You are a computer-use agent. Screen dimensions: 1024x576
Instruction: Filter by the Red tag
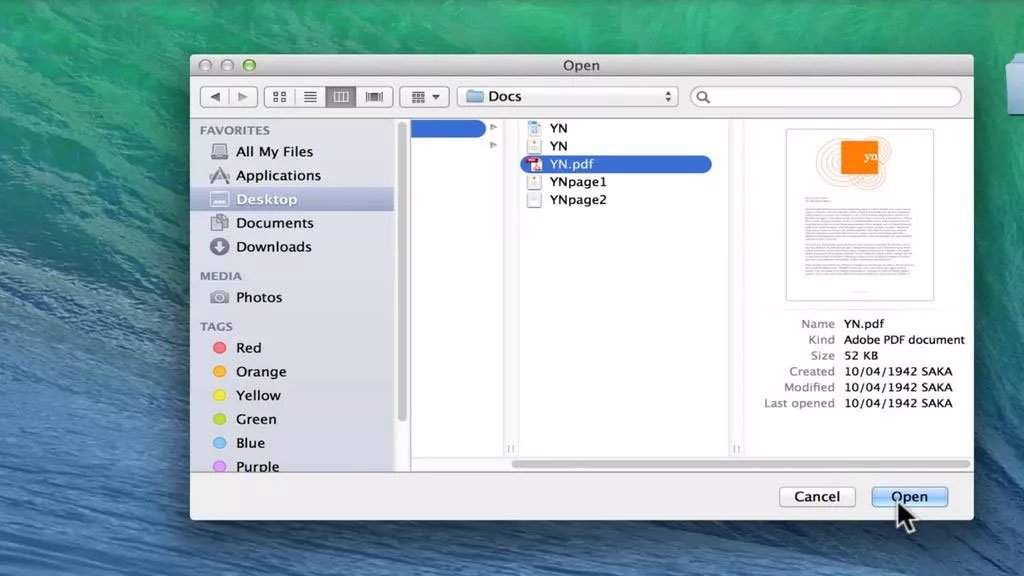292,347
